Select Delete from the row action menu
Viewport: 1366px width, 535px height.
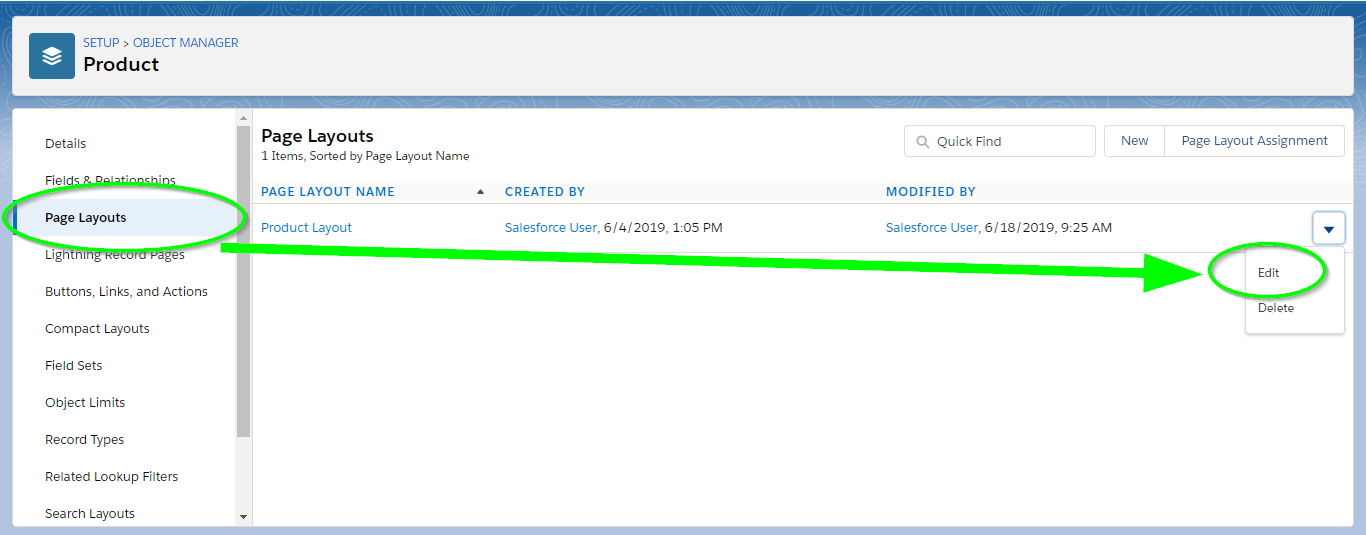tap(1275, 308)
